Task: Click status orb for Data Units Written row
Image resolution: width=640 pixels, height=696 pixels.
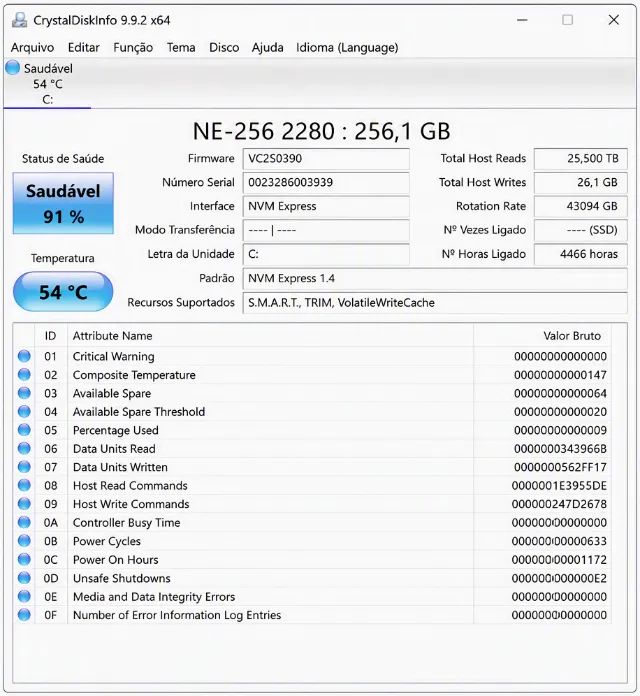Action: pyautogui.click(x=24, y=467)
